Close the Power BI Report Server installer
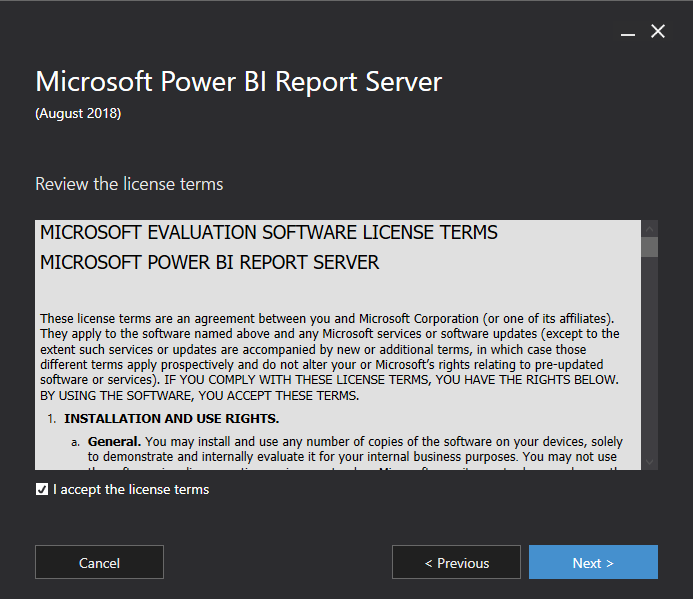The height and width of the screenshot is (599, 693). click(x=658, y=32)
